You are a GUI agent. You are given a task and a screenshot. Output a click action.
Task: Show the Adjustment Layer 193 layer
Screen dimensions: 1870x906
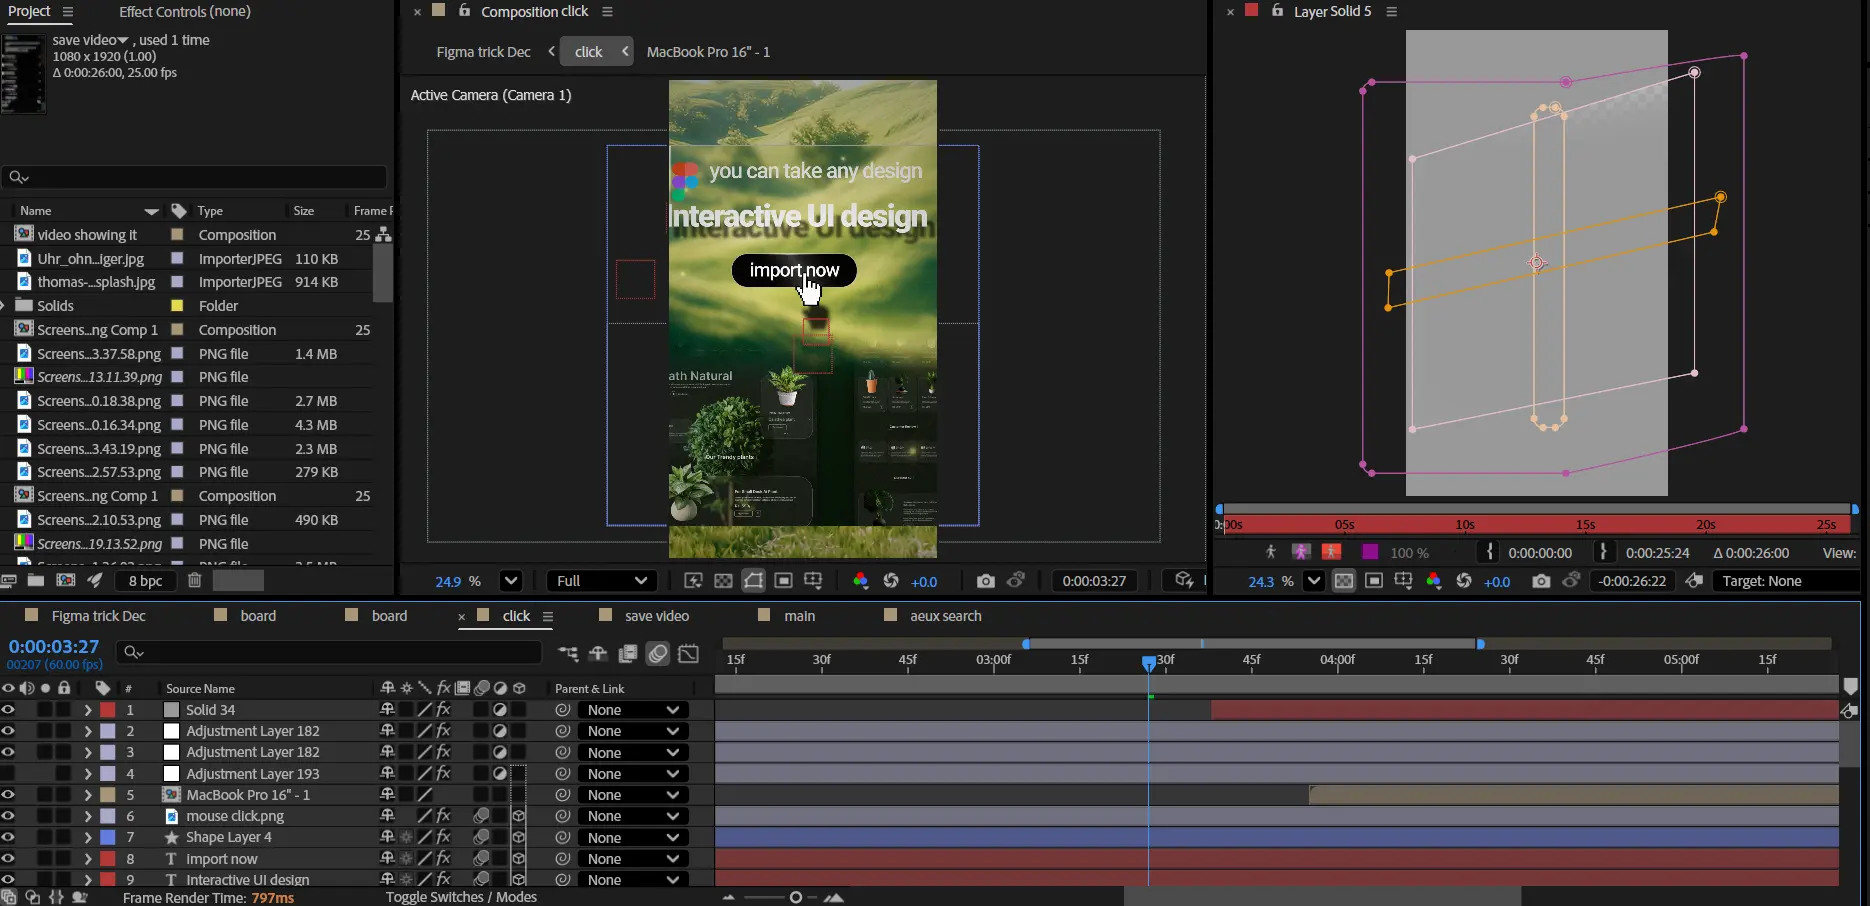(x=8, y=774)
